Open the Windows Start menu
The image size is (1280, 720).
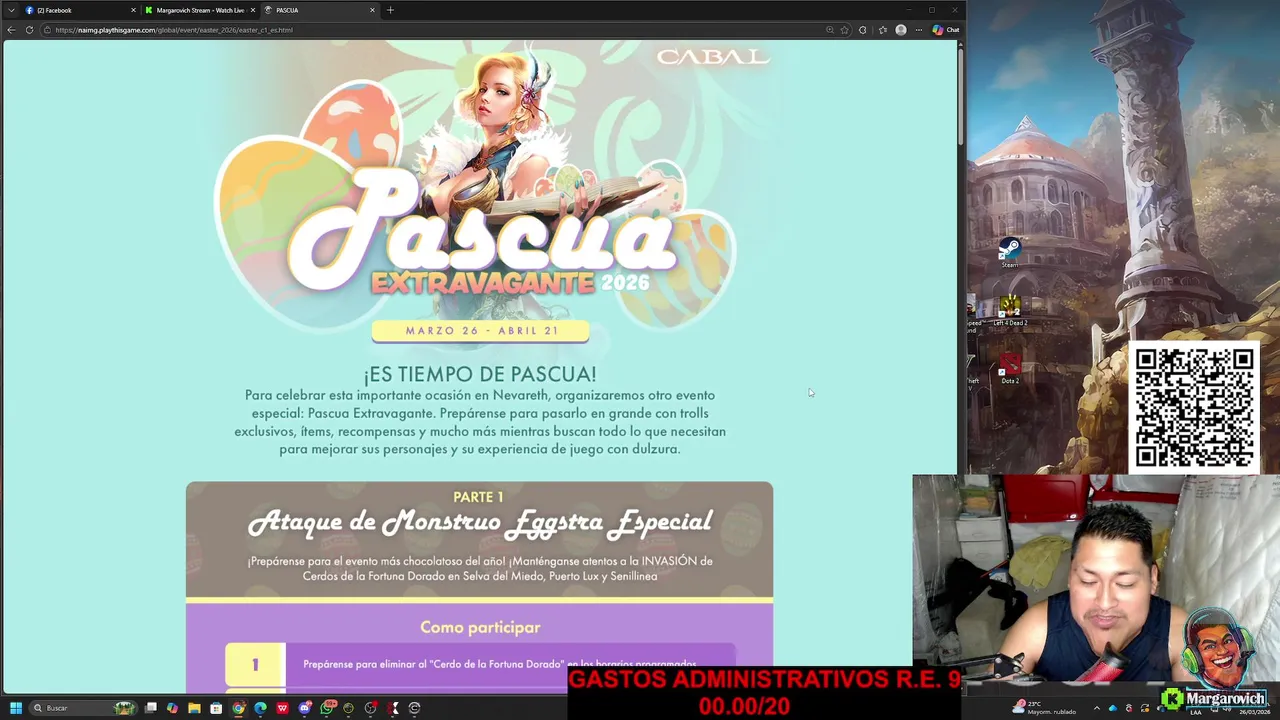16,708
